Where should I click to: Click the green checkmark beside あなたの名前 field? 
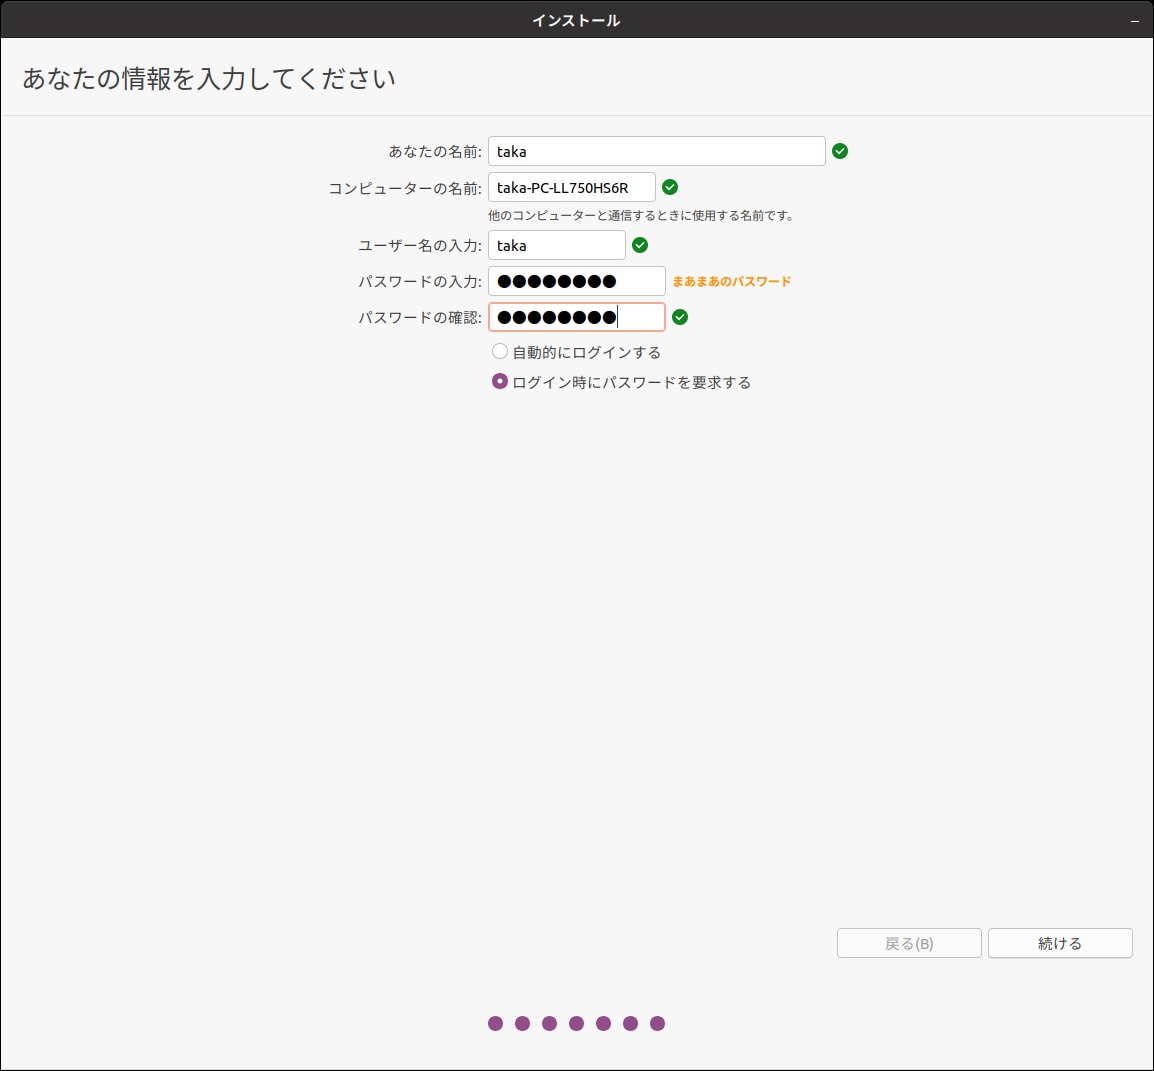[x=839, y=151]
